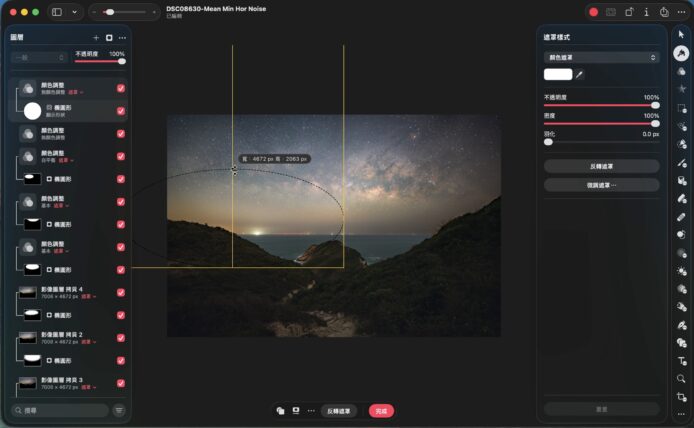Open the 顏色遮罩 mask mode dropdown
694x428 pixels.
point(600,58)
